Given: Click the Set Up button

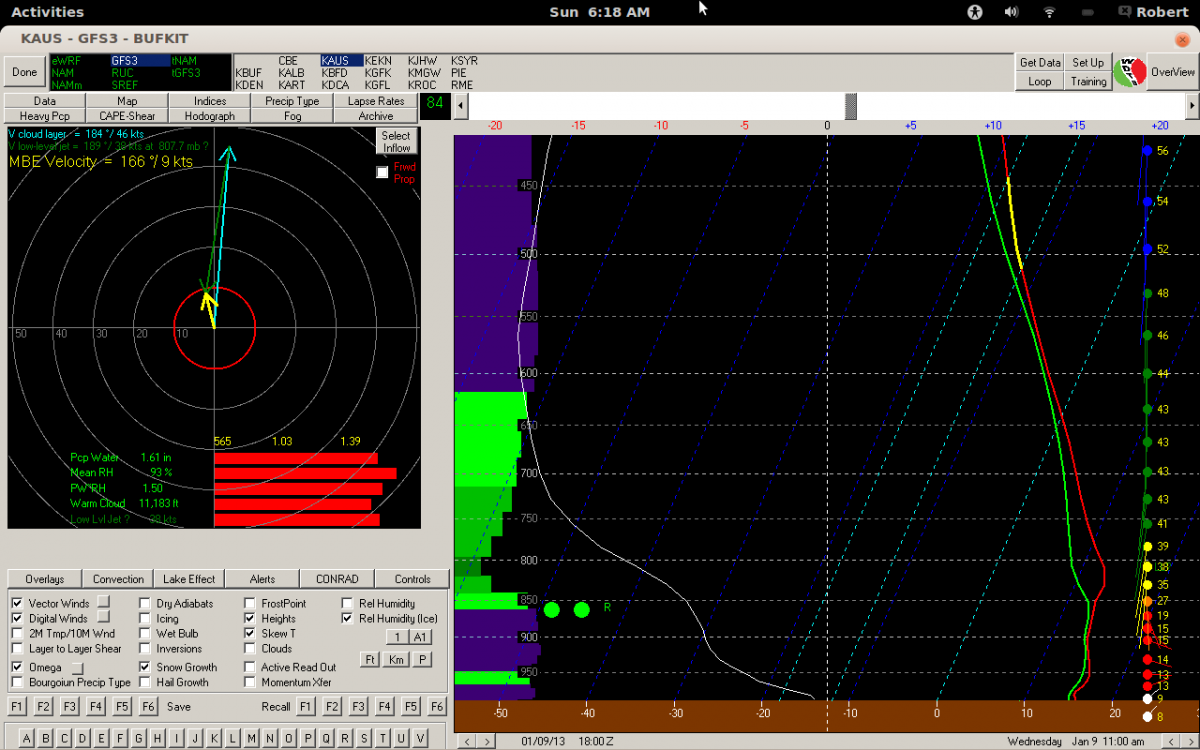Looking at the screenshot, I should click(1088, 63).
